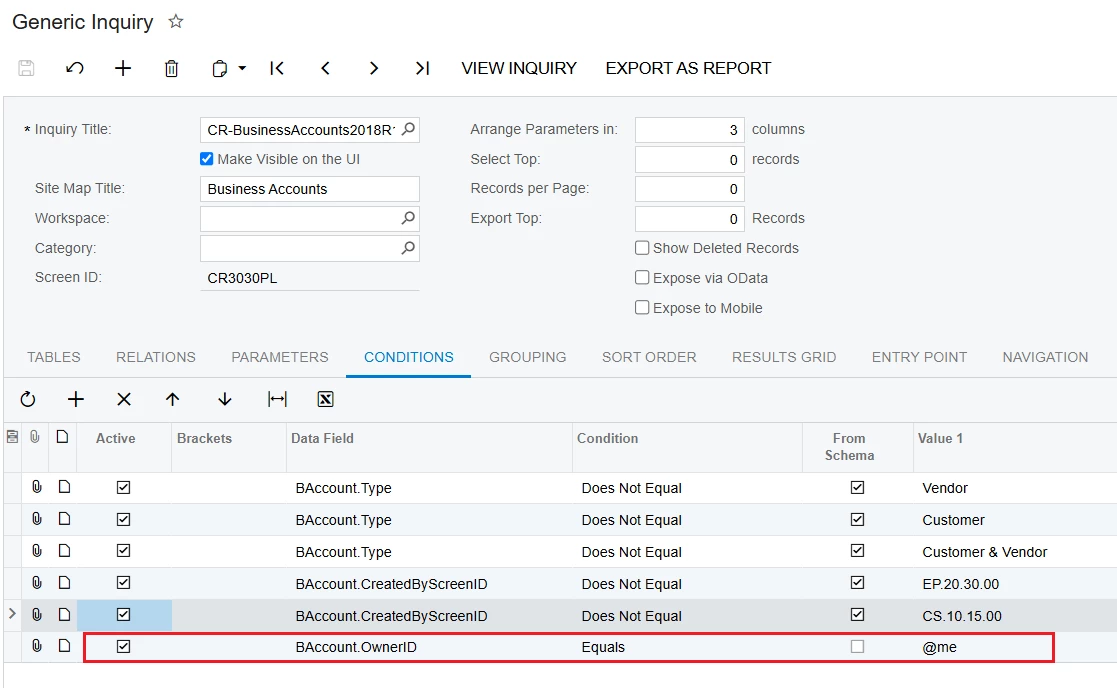The height and width of the screenshot is (688, 1117).
Task: Fit columns width in conditions grid
Action: [x=277, y=400]
